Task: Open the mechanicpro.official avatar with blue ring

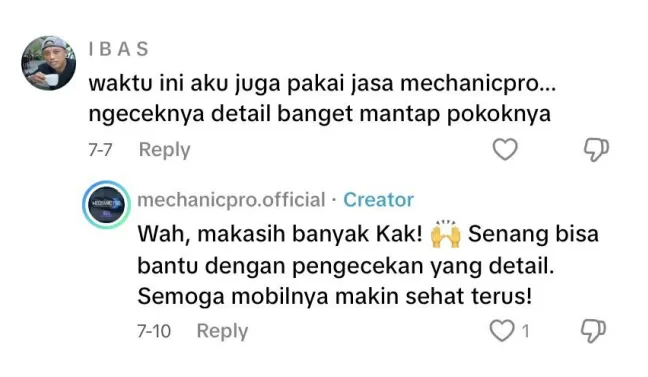Action: click(x=107, y=205)
